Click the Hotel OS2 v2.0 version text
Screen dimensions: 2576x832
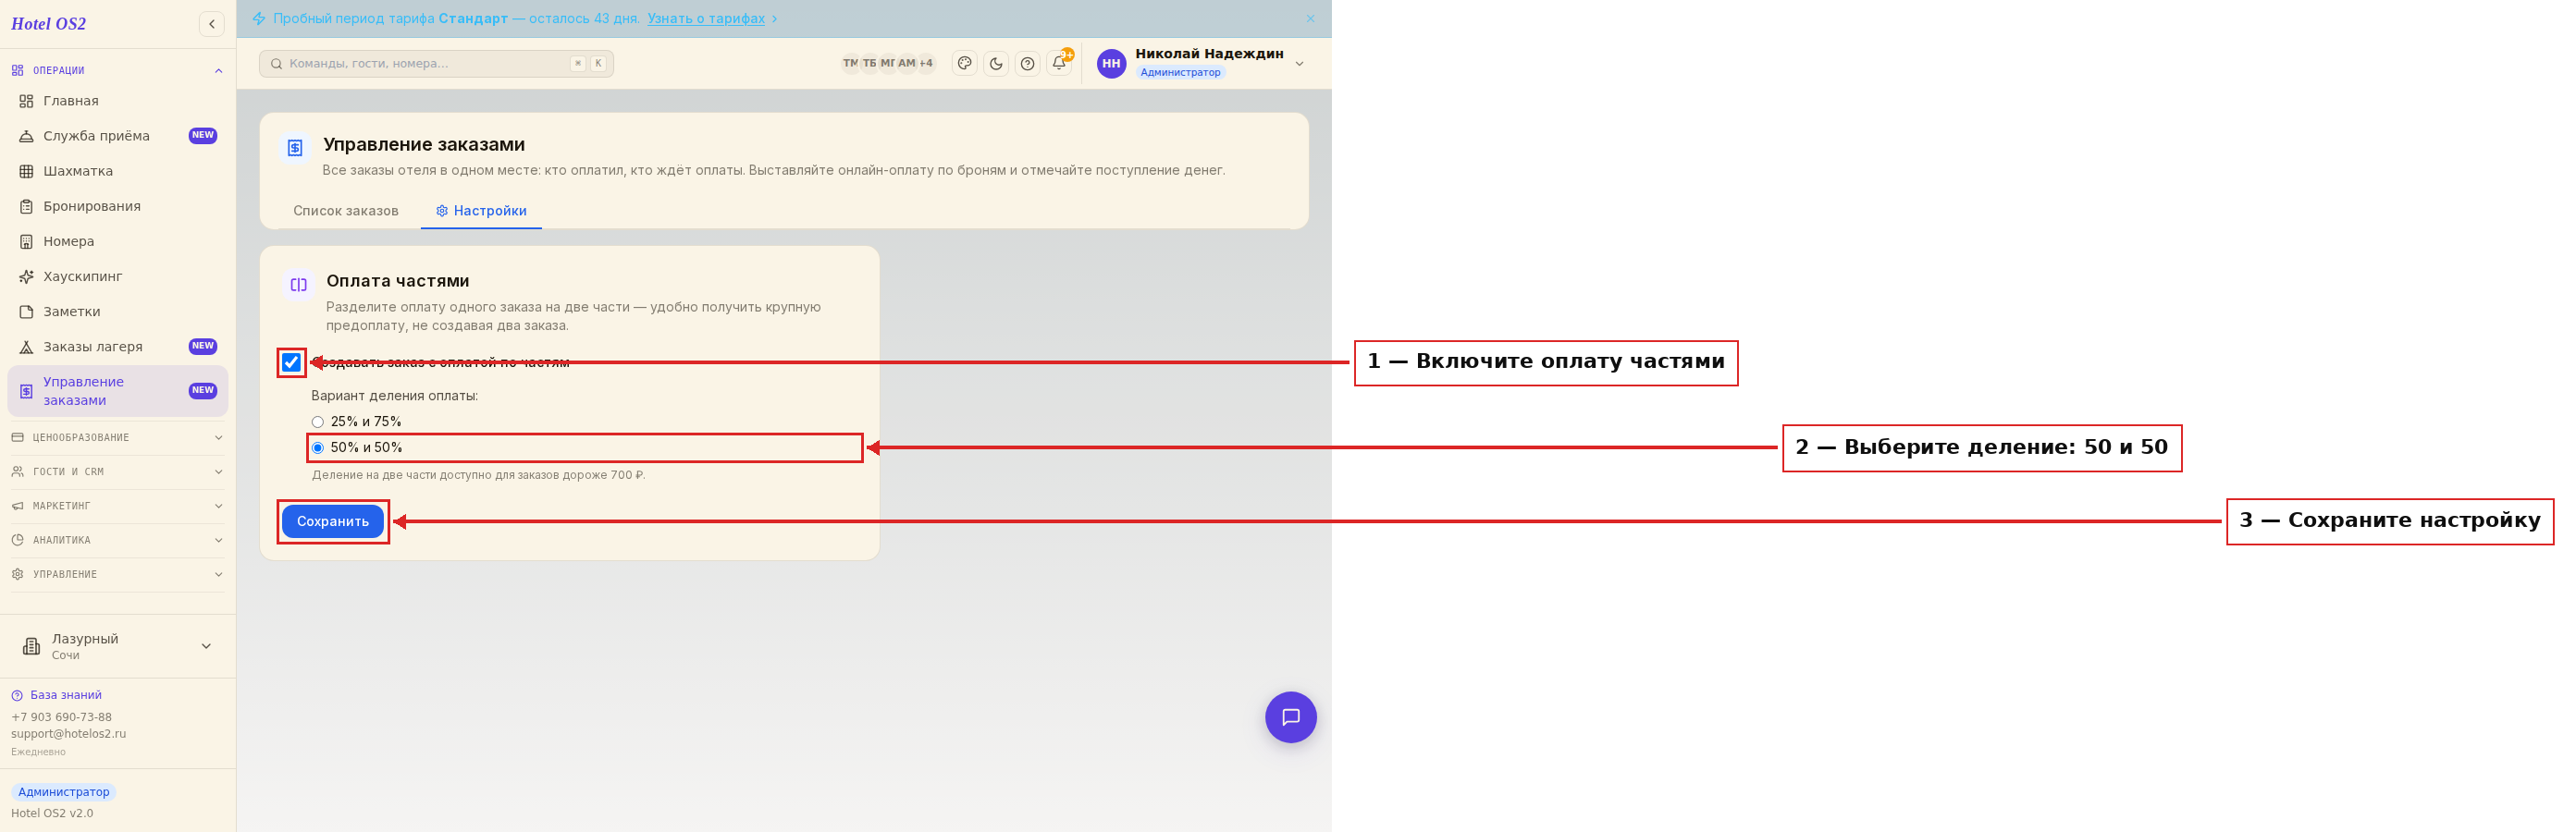[52, 813]
